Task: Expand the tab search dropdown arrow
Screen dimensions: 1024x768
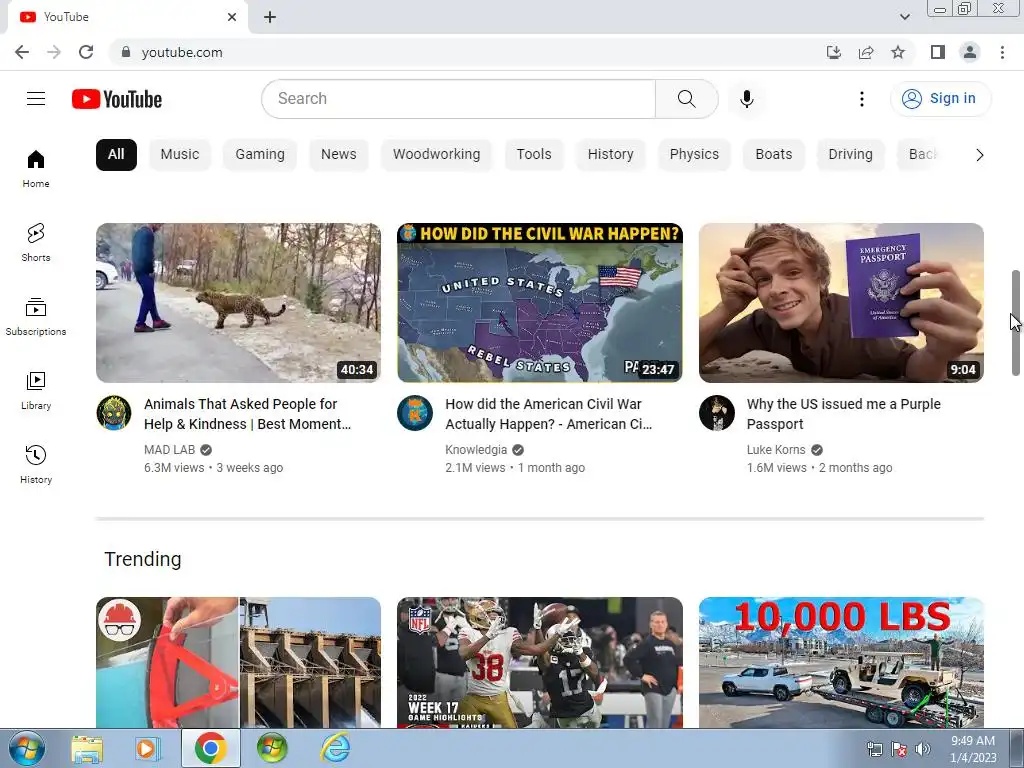Action: tap(904, 17)
